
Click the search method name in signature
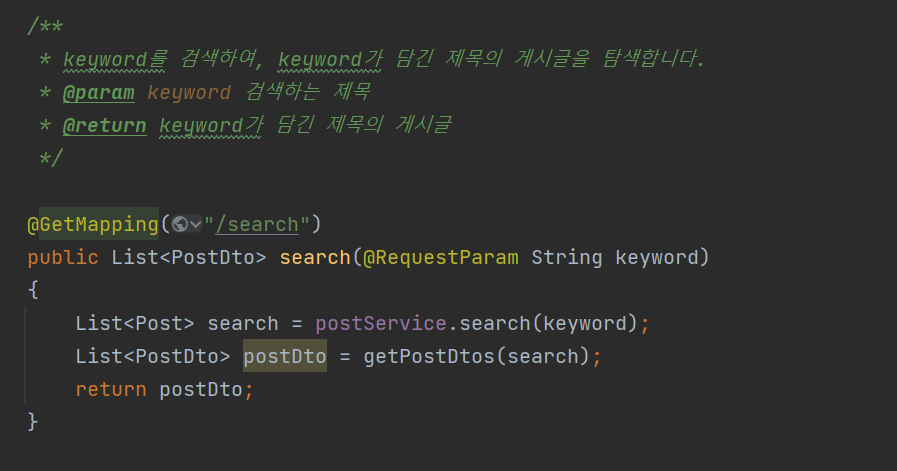tap(315, 258)
